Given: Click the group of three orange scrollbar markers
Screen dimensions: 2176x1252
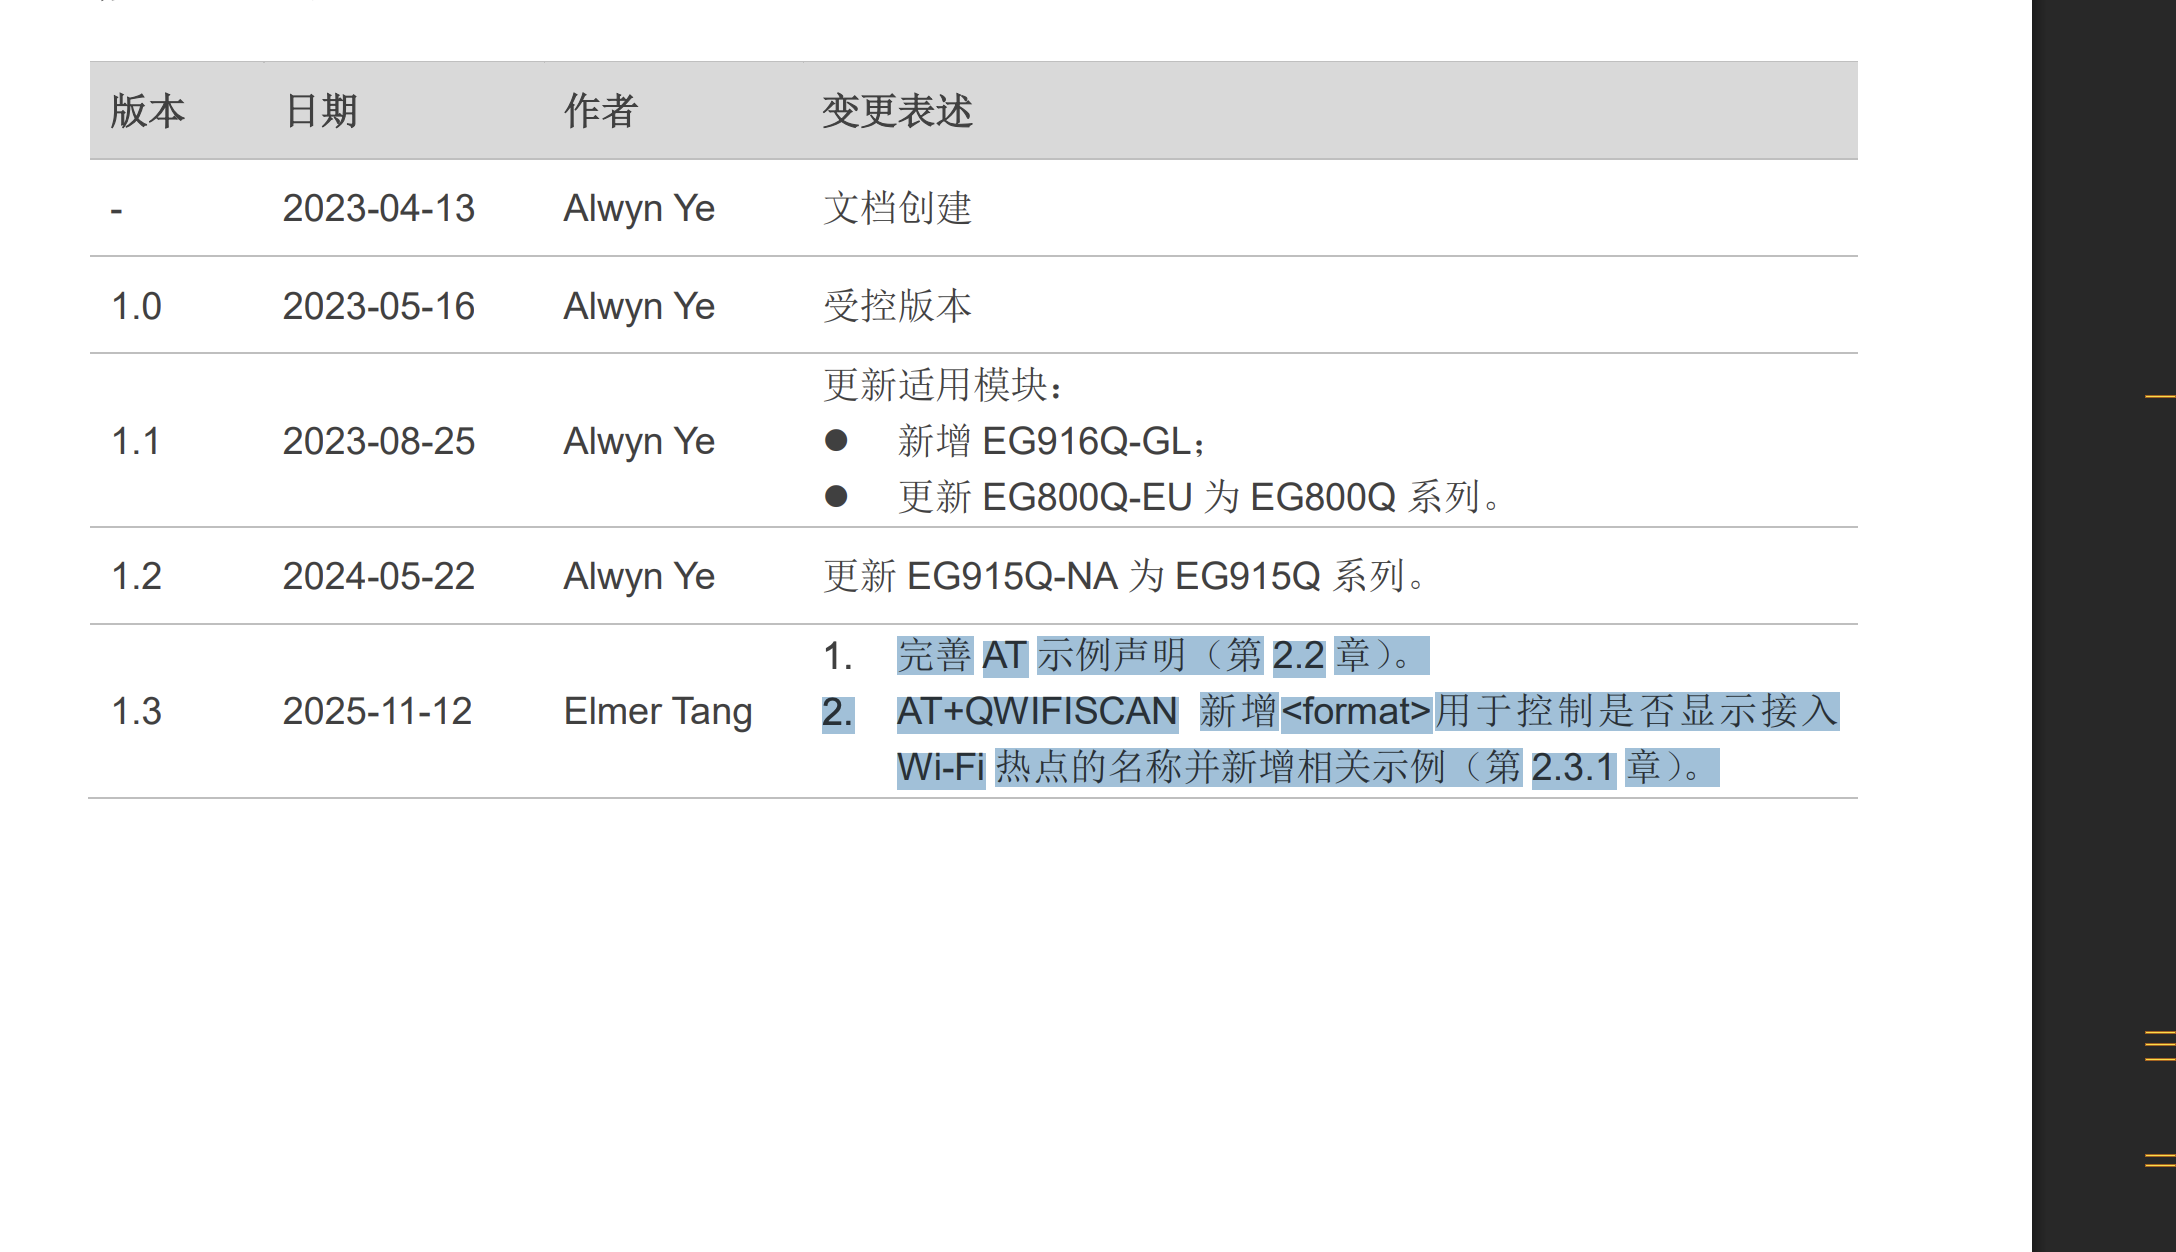Looking at the screenshot, I should pos(2160,1045).
